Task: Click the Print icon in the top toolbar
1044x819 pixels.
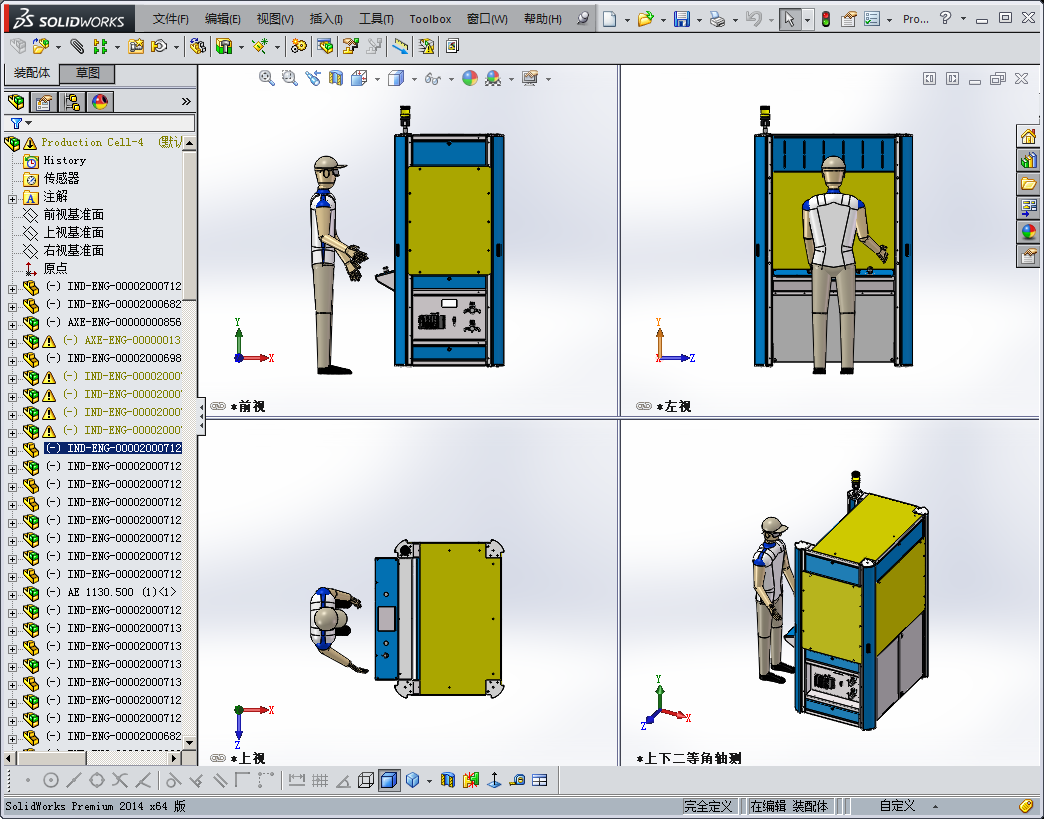Action: 716,19
